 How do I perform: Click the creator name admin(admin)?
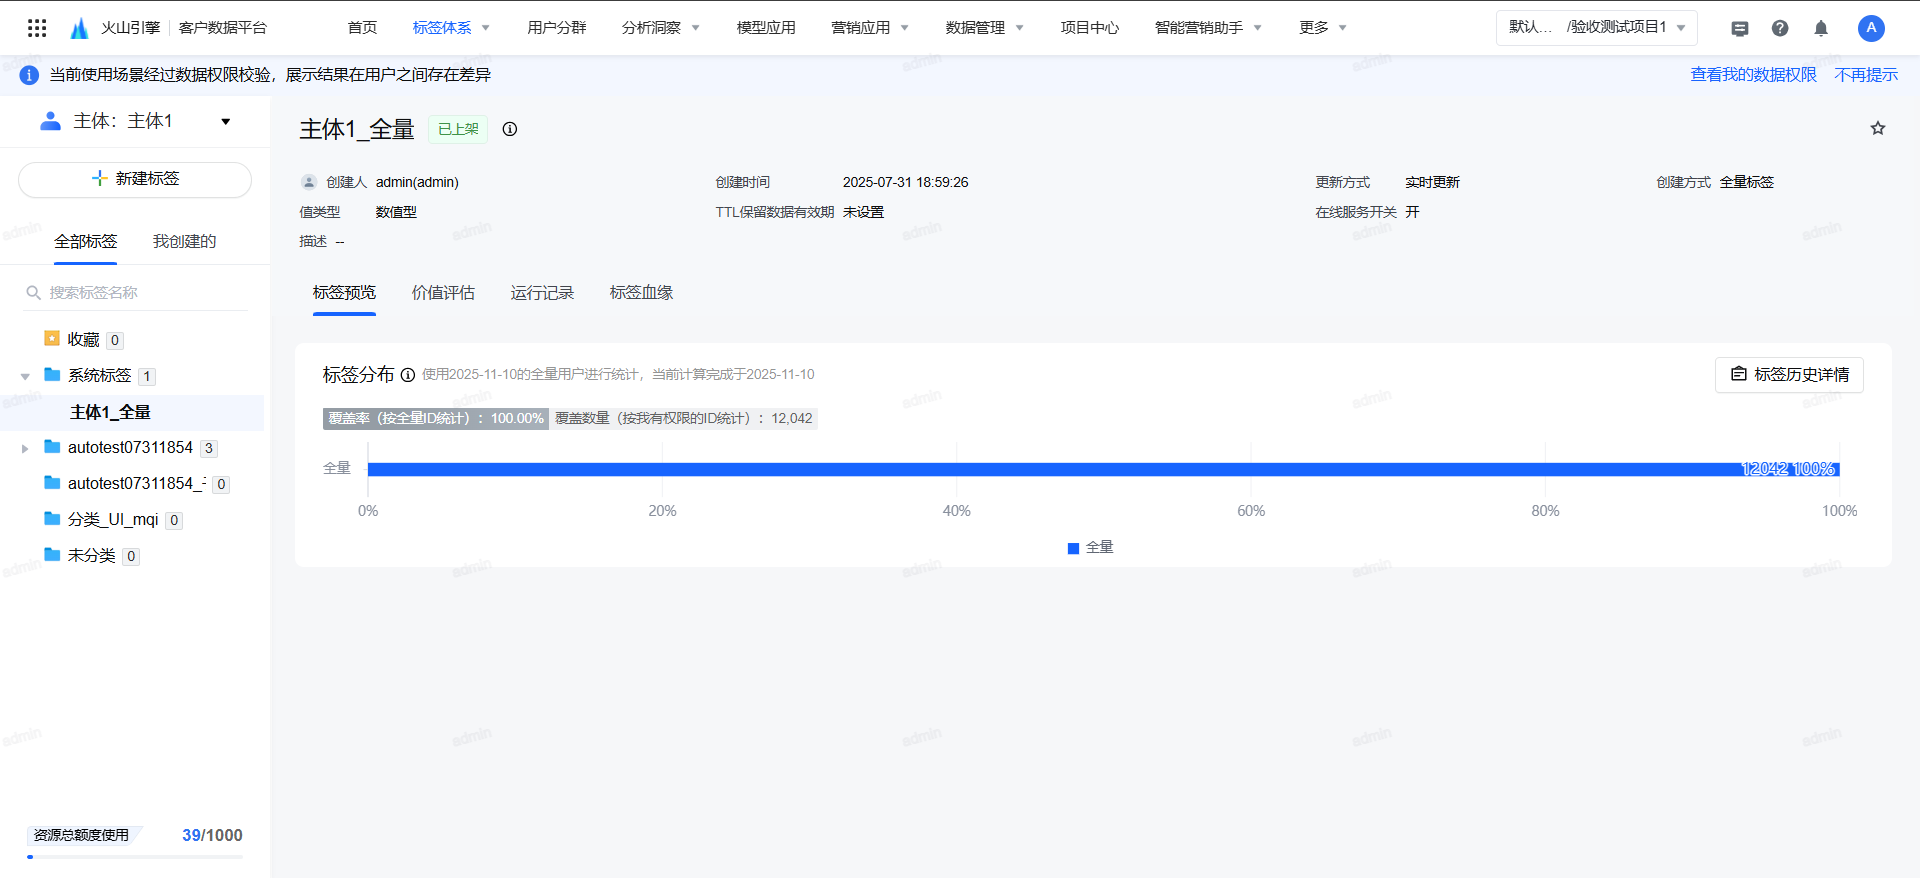coord(417,182)
